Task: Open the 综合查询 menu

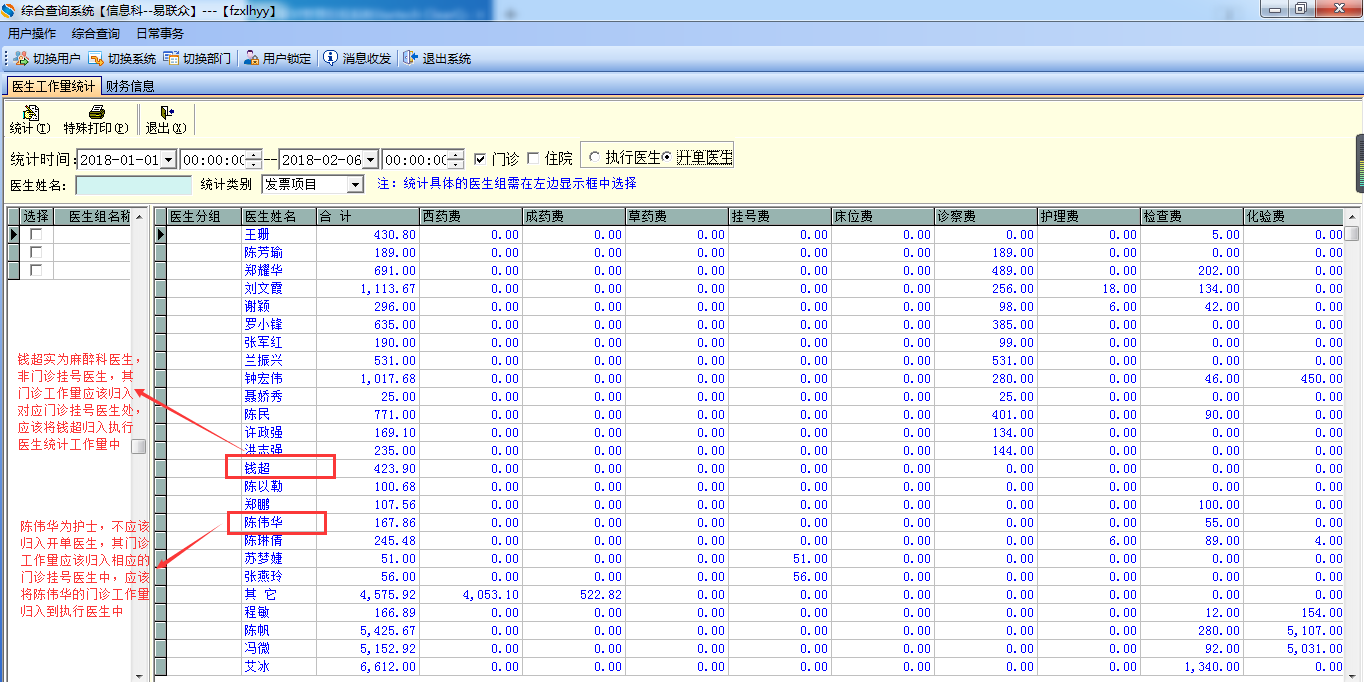Action: click(x=95, y=34)
